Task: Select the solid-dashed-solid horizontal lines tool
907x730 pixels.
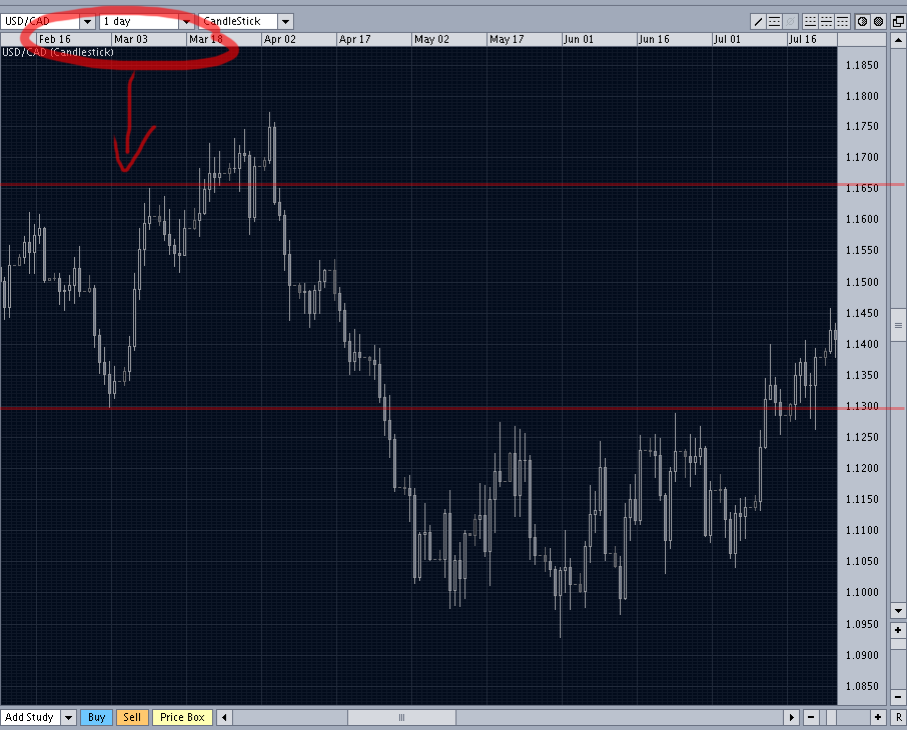Action: coord(774,22)
